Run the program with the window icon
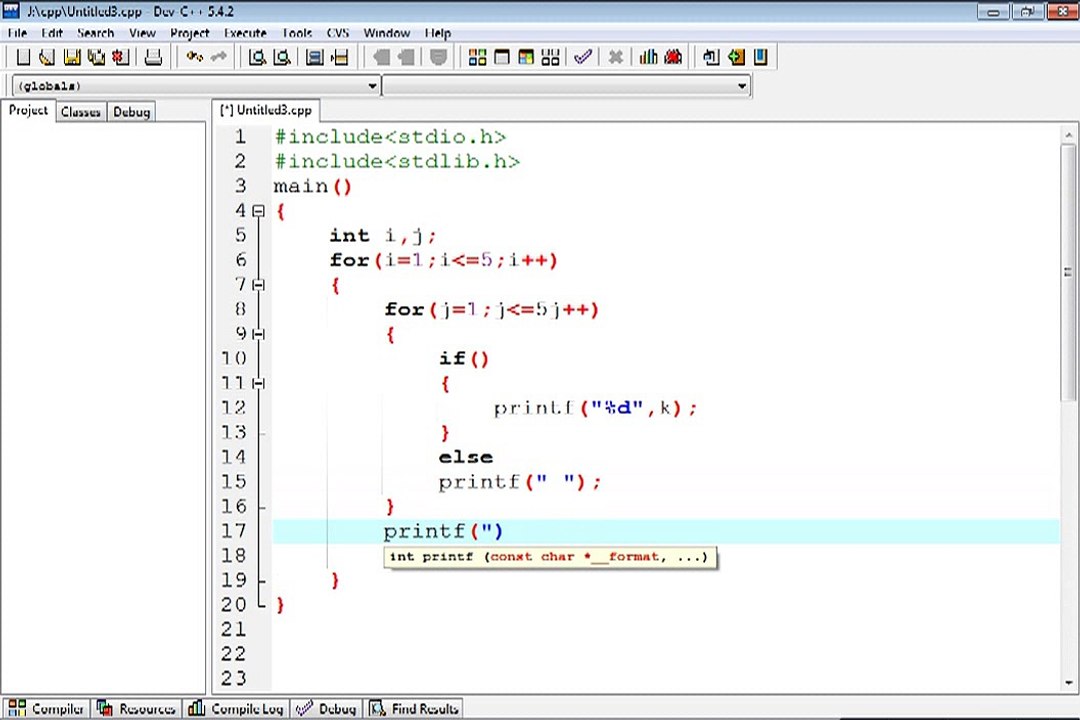 pos(502,57)
